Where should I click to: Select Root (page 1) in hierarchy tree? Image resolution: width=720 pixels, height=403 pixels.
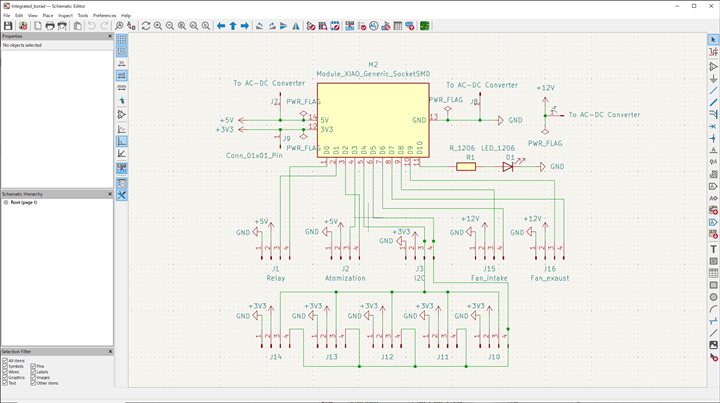(x=24, y=202)
